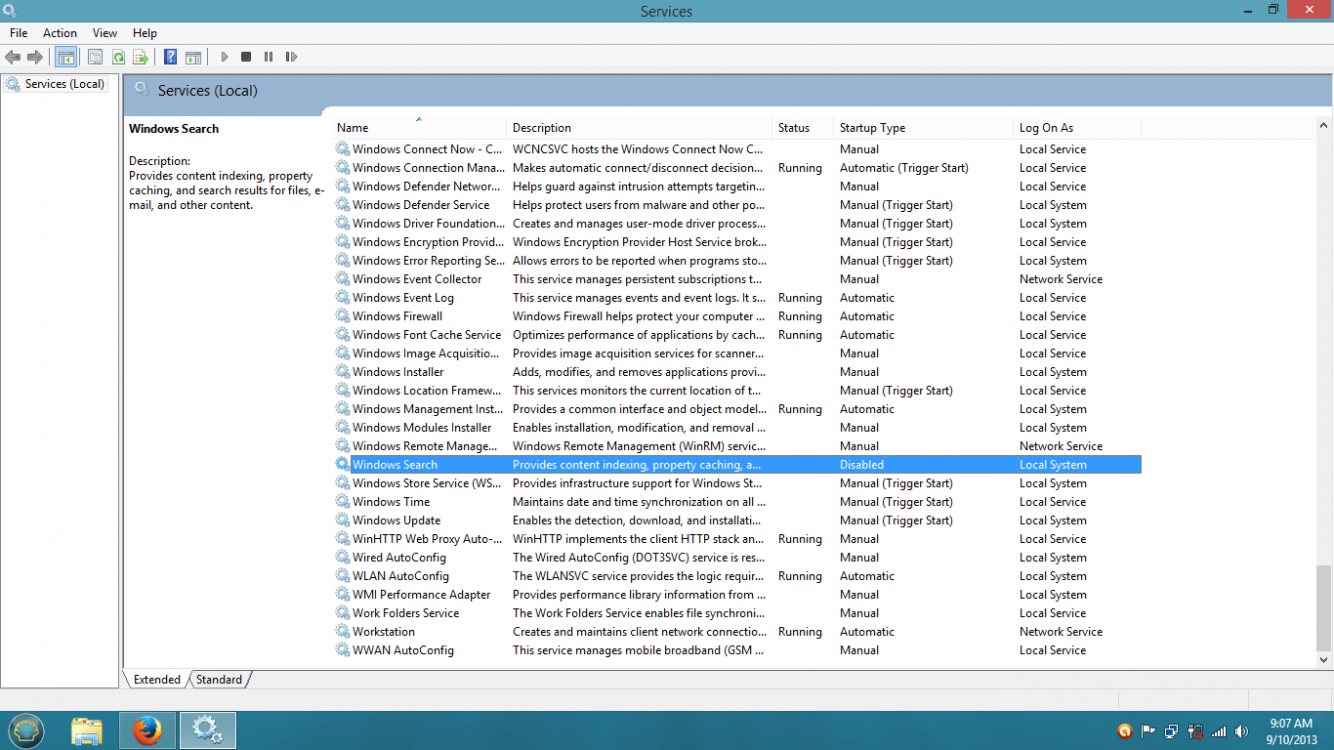Switch to the Standard tab
The image size is (1334, 750).
pos(219,680)
